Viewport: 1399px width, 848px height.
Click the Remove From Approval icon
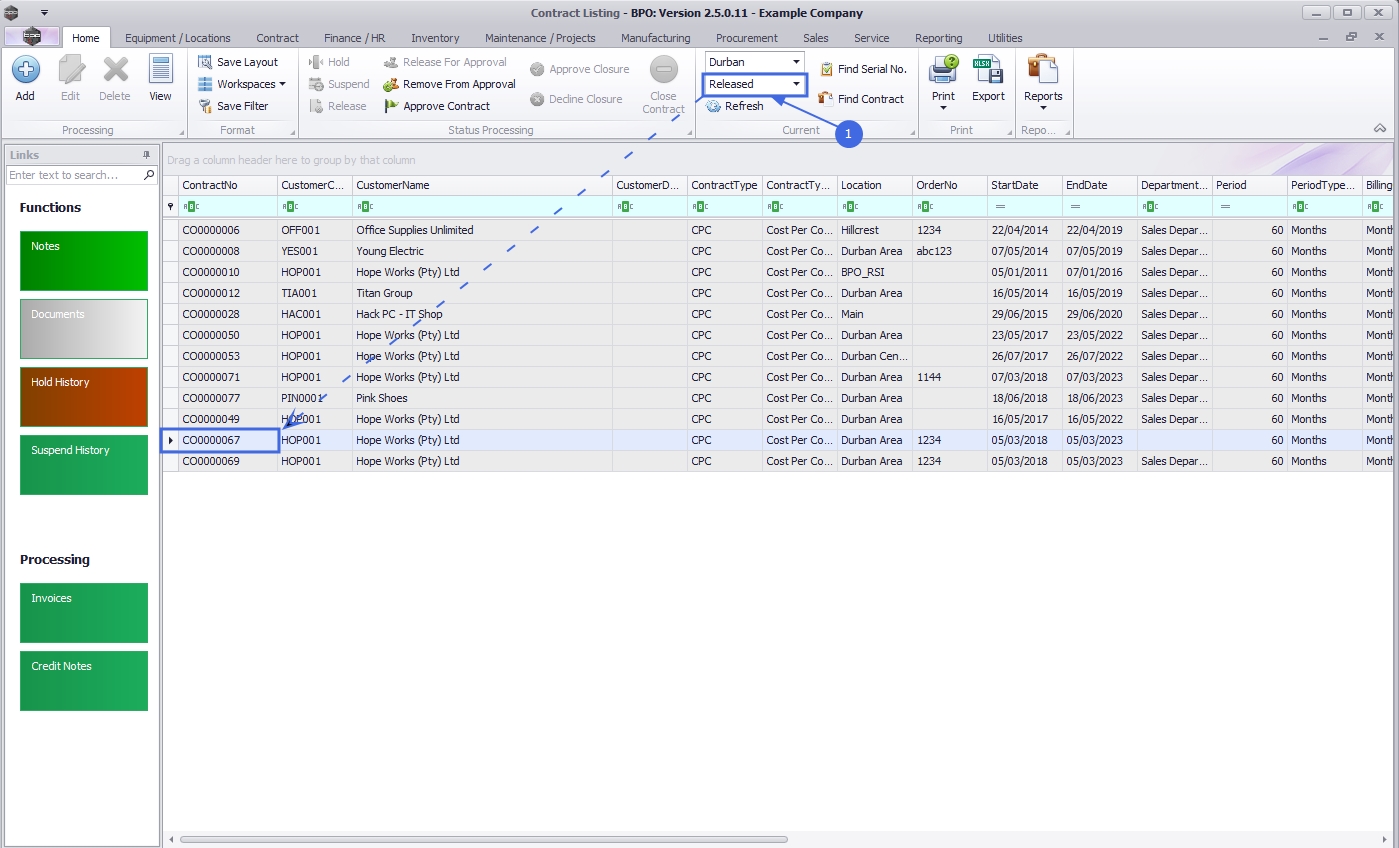[391, 84]
